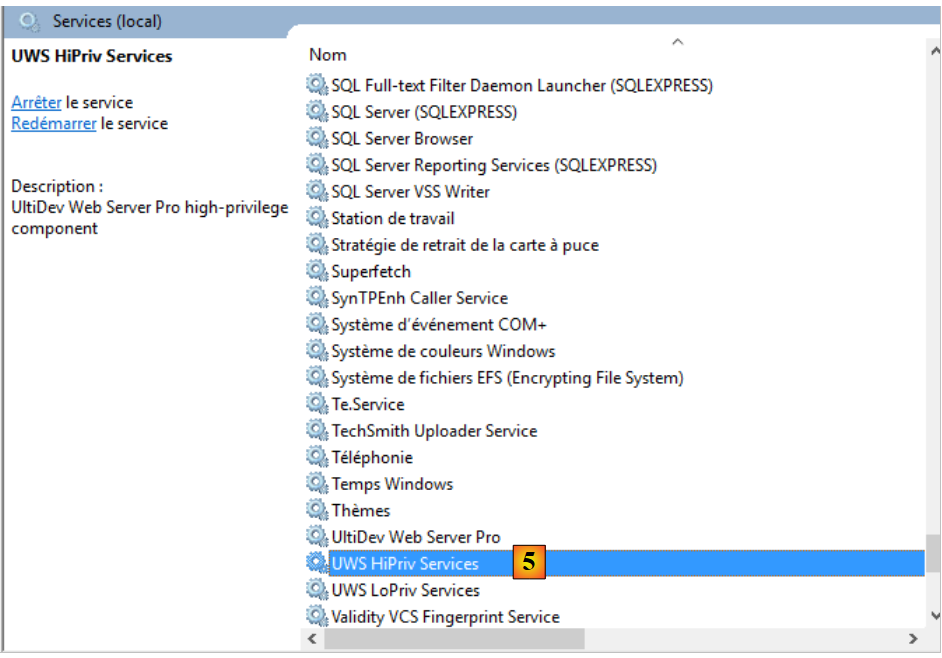Click the gear icon next to Te.Service
This screenshot has width=942, height=658.
coord(317,404)
